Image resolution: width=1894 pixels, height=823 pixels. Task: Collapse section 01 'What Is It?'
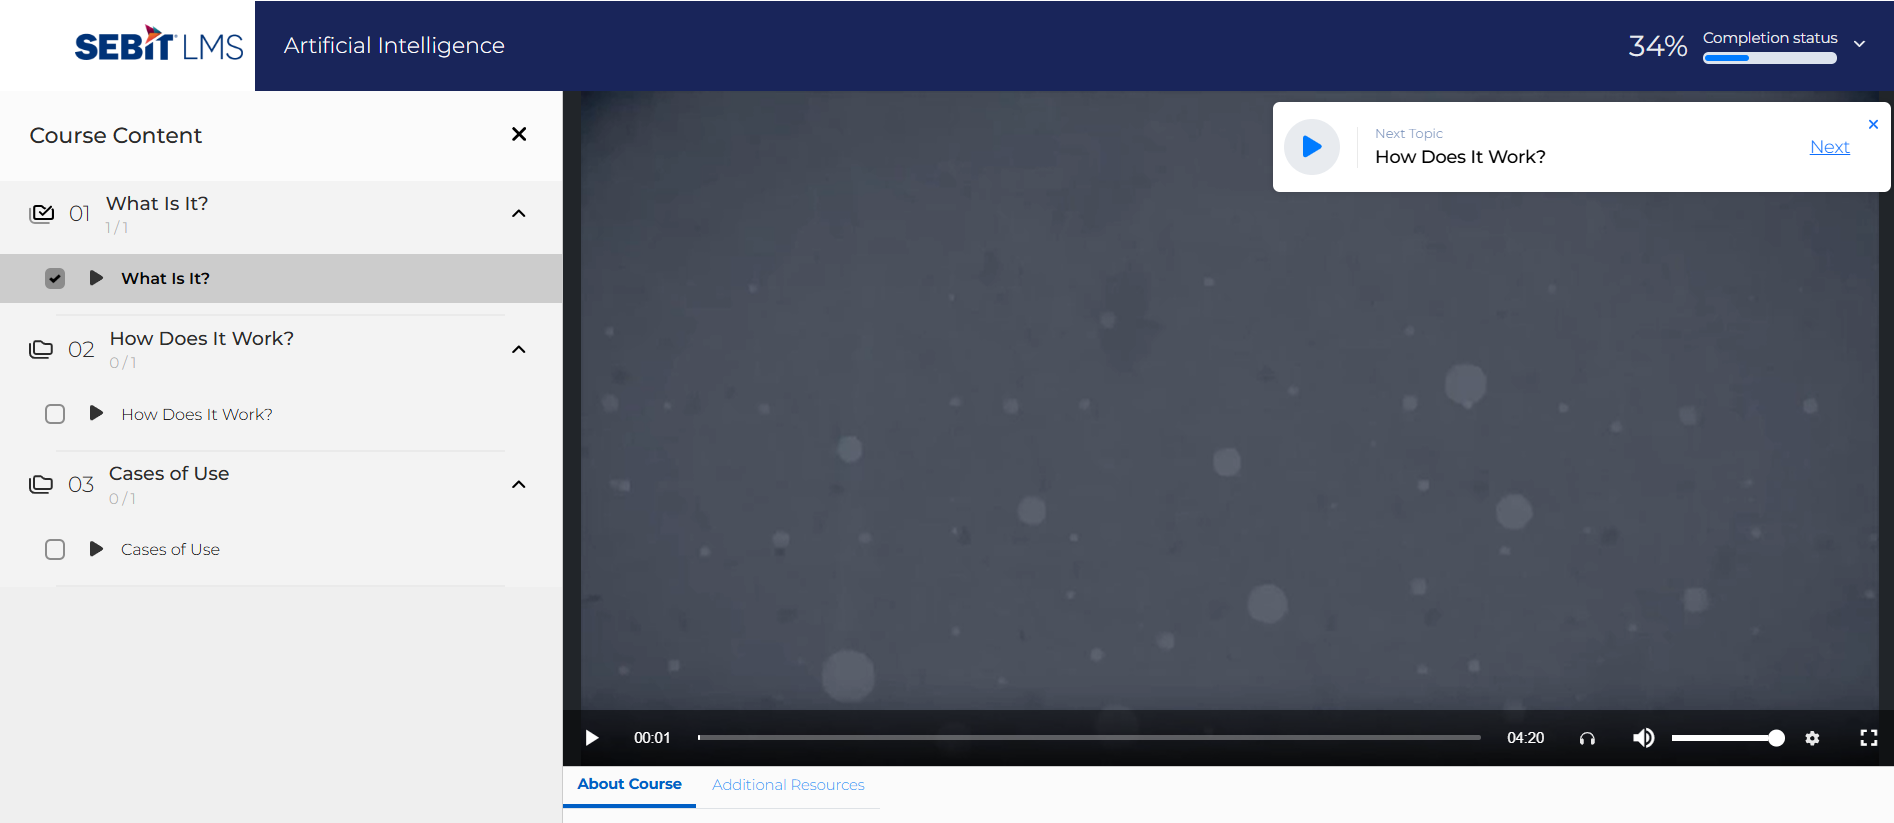[x=519, y=213]
